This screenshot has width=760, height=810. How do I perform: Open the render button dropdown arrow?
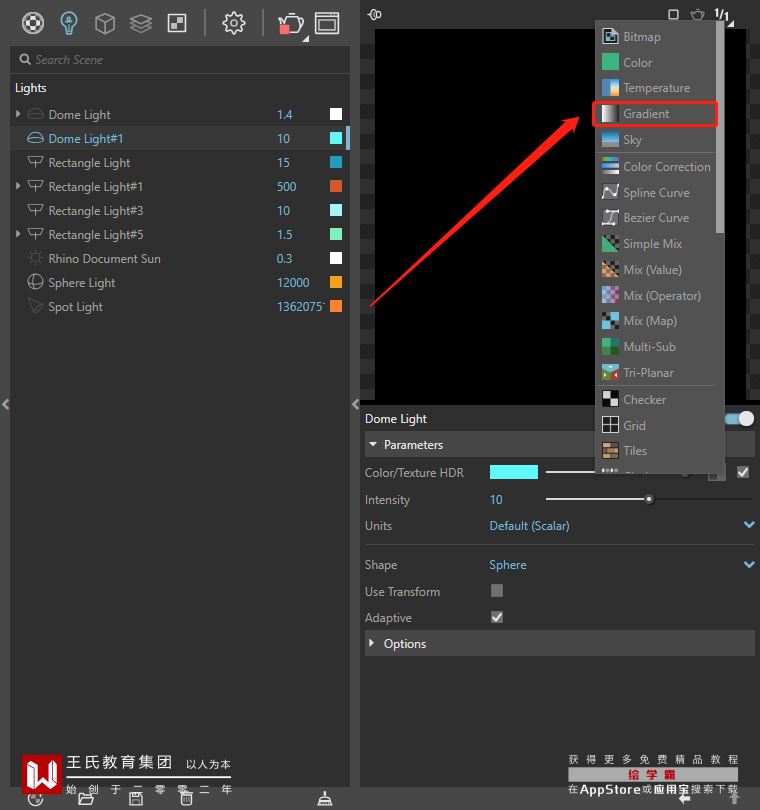[x=306, y=39]
